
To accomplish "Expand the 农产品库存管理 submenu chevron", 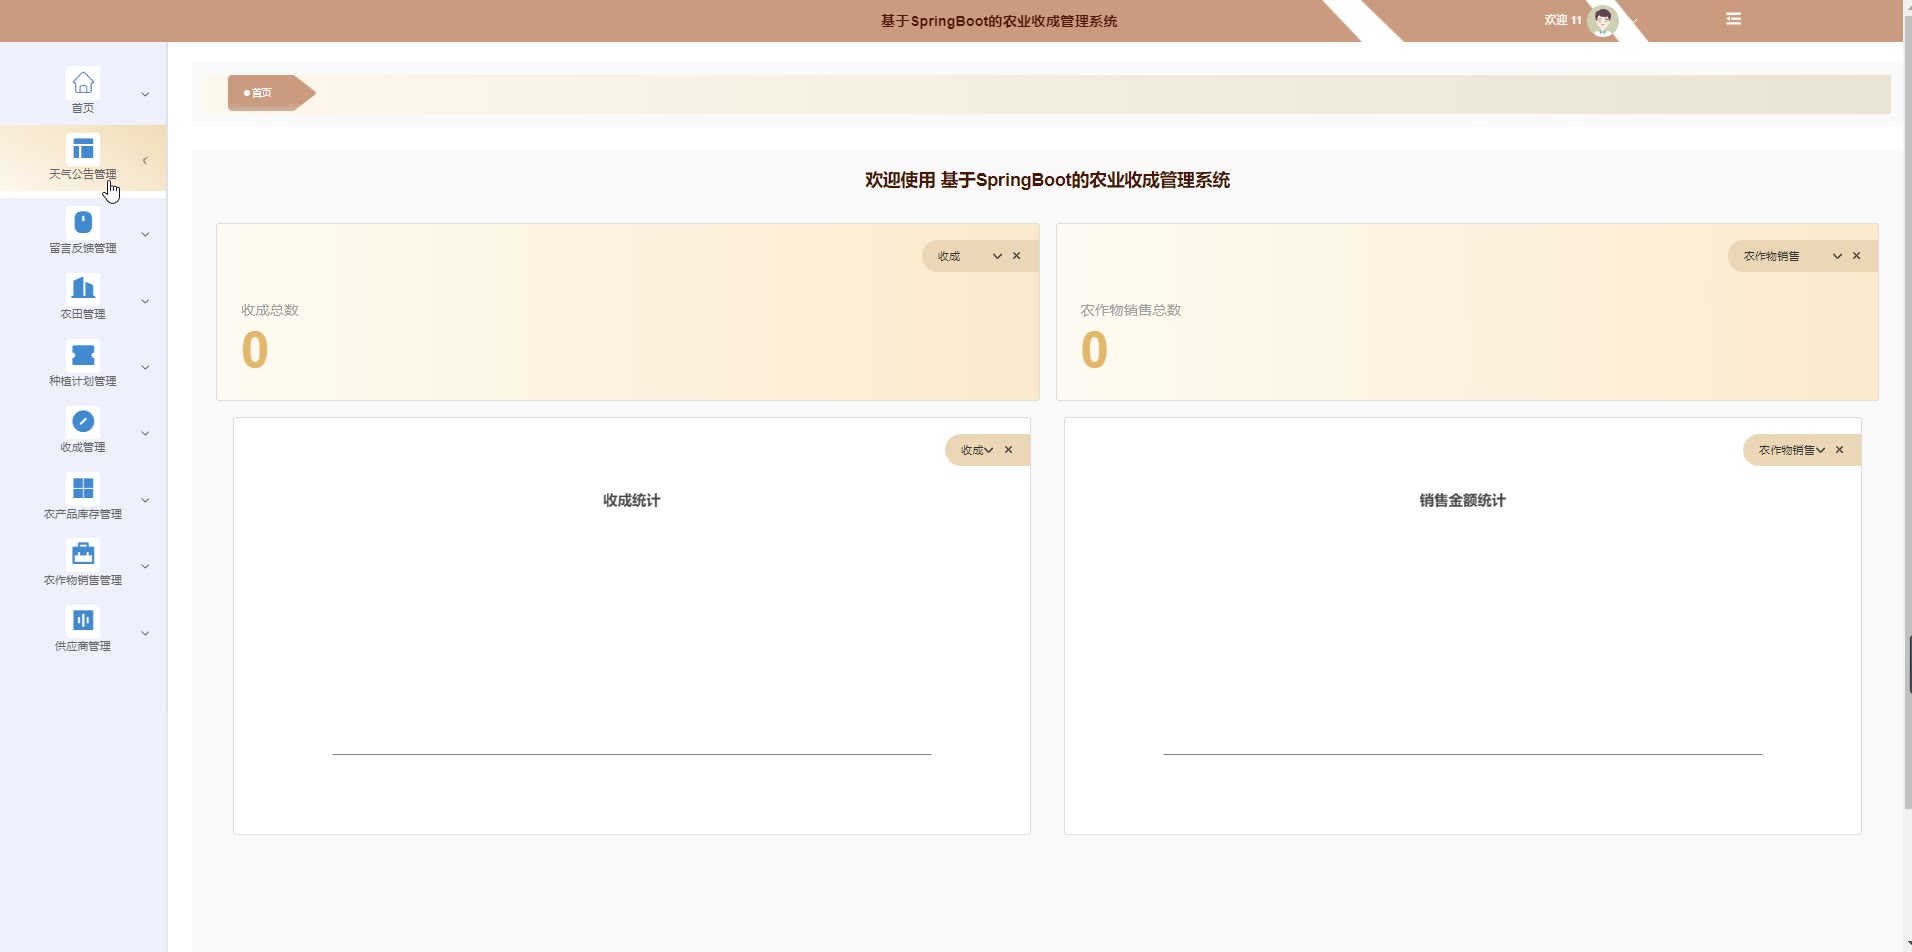I will coord(145,501).
